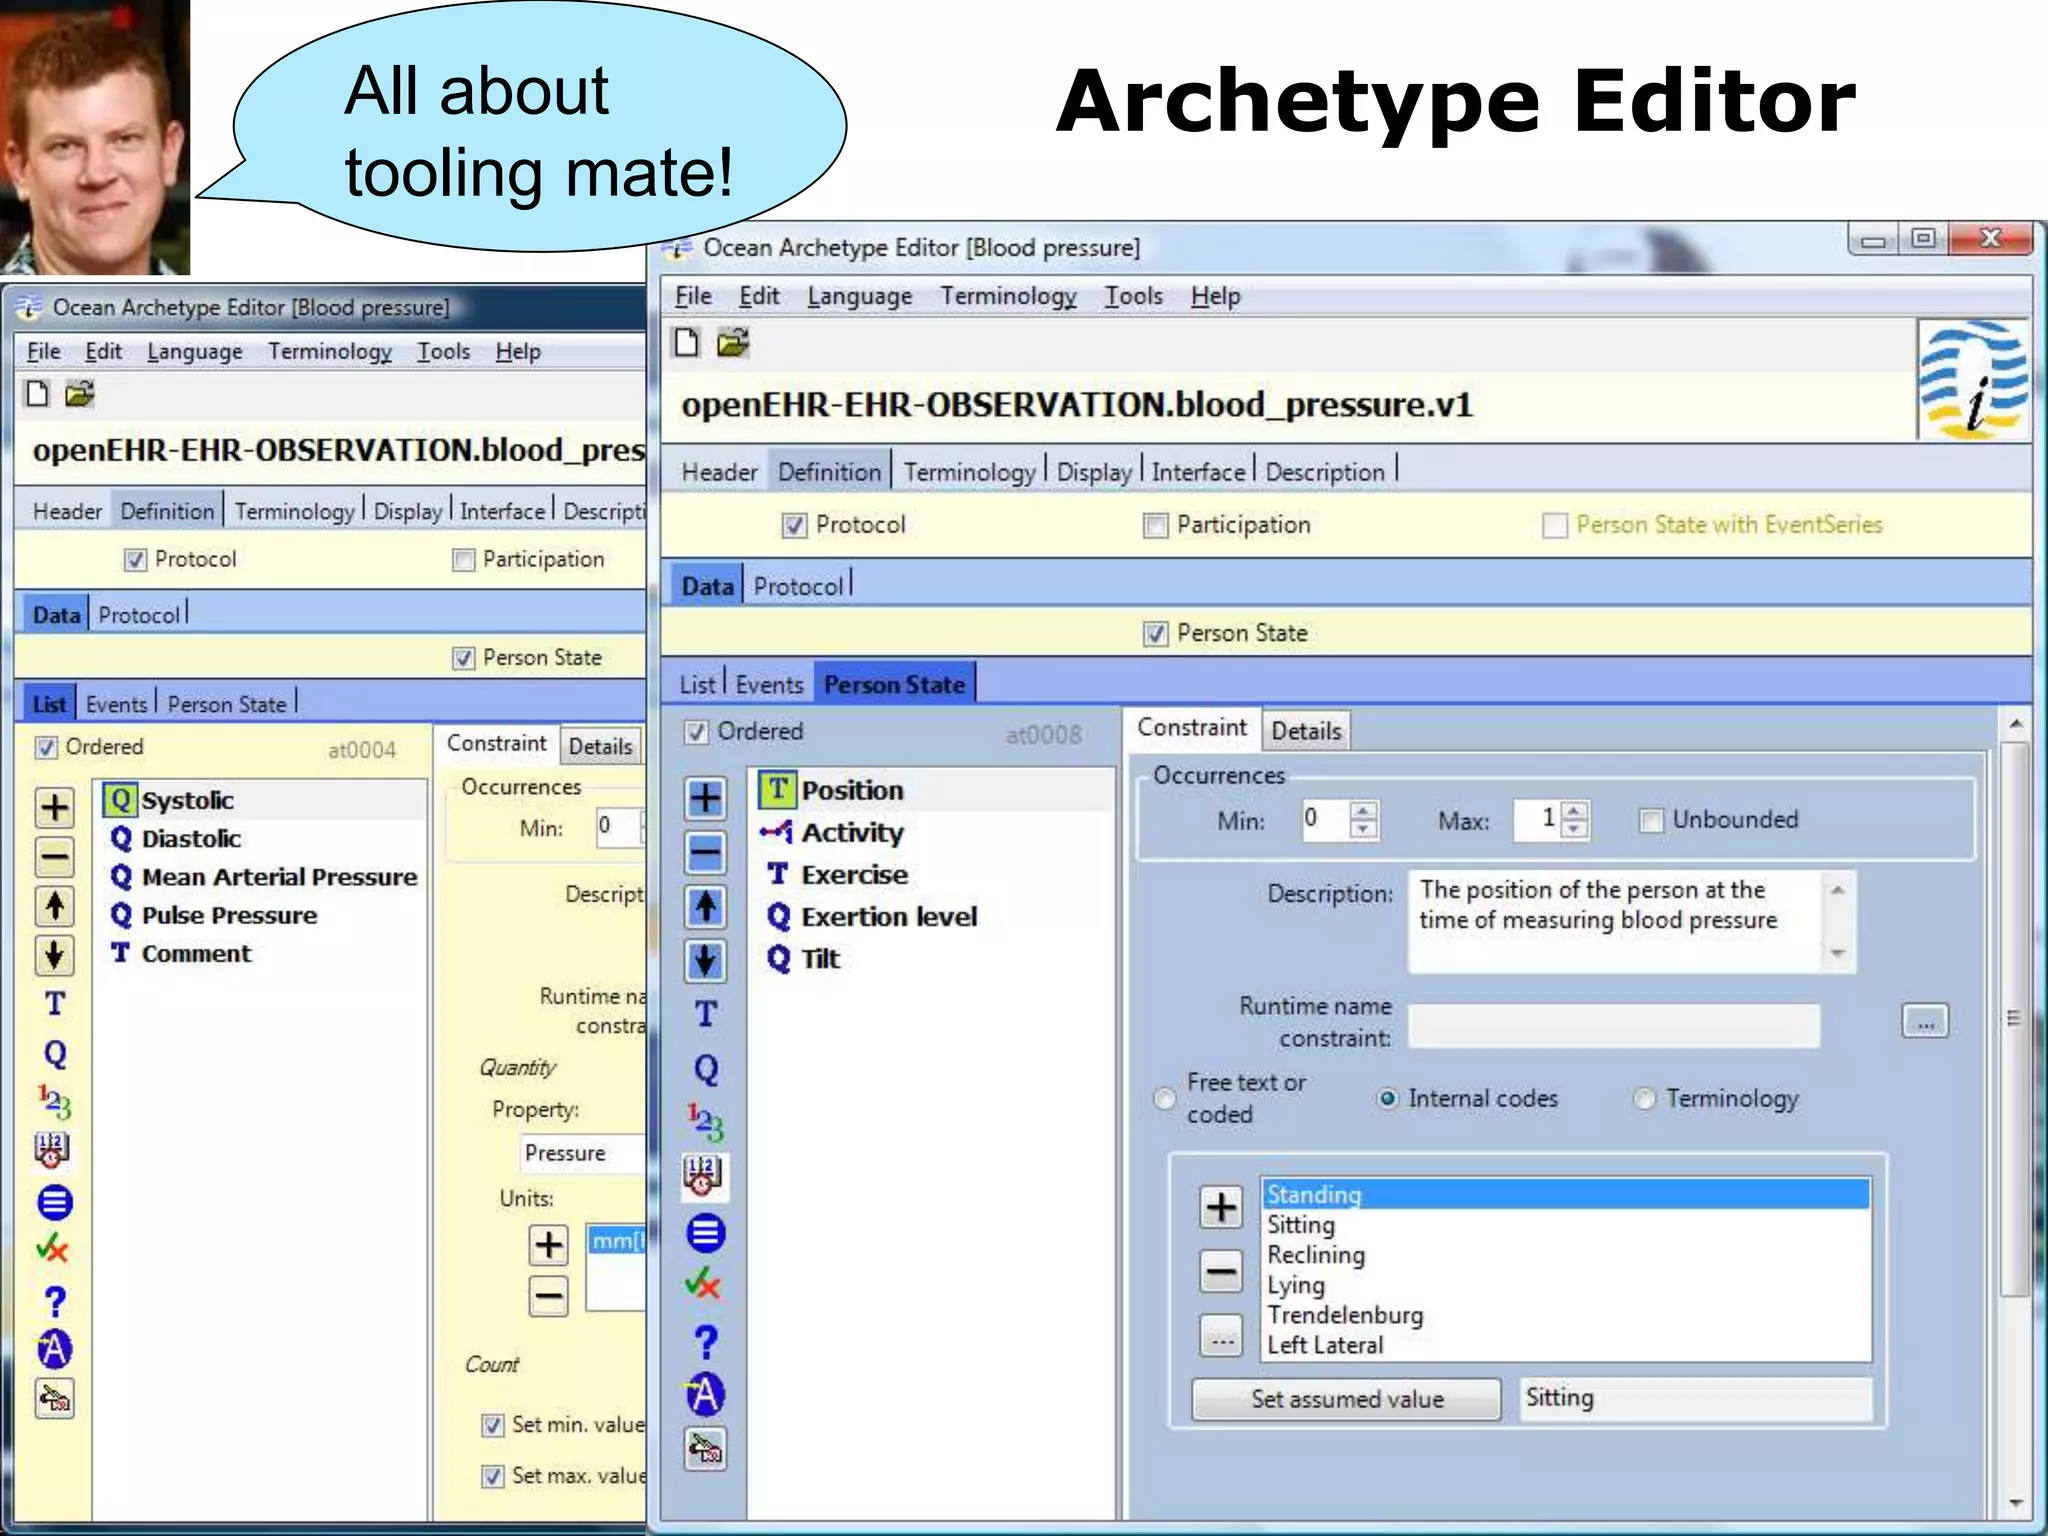Click remove (−) element button in back window sidebar

pyautogui.click(x=55, y=856)
